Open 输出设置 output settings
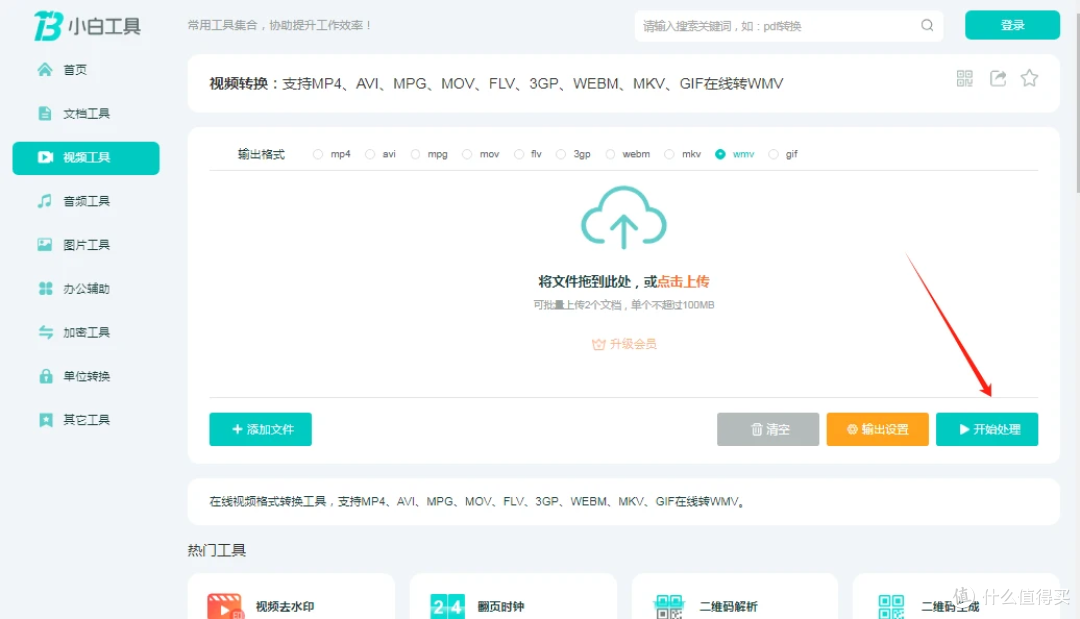 [878, 430]
